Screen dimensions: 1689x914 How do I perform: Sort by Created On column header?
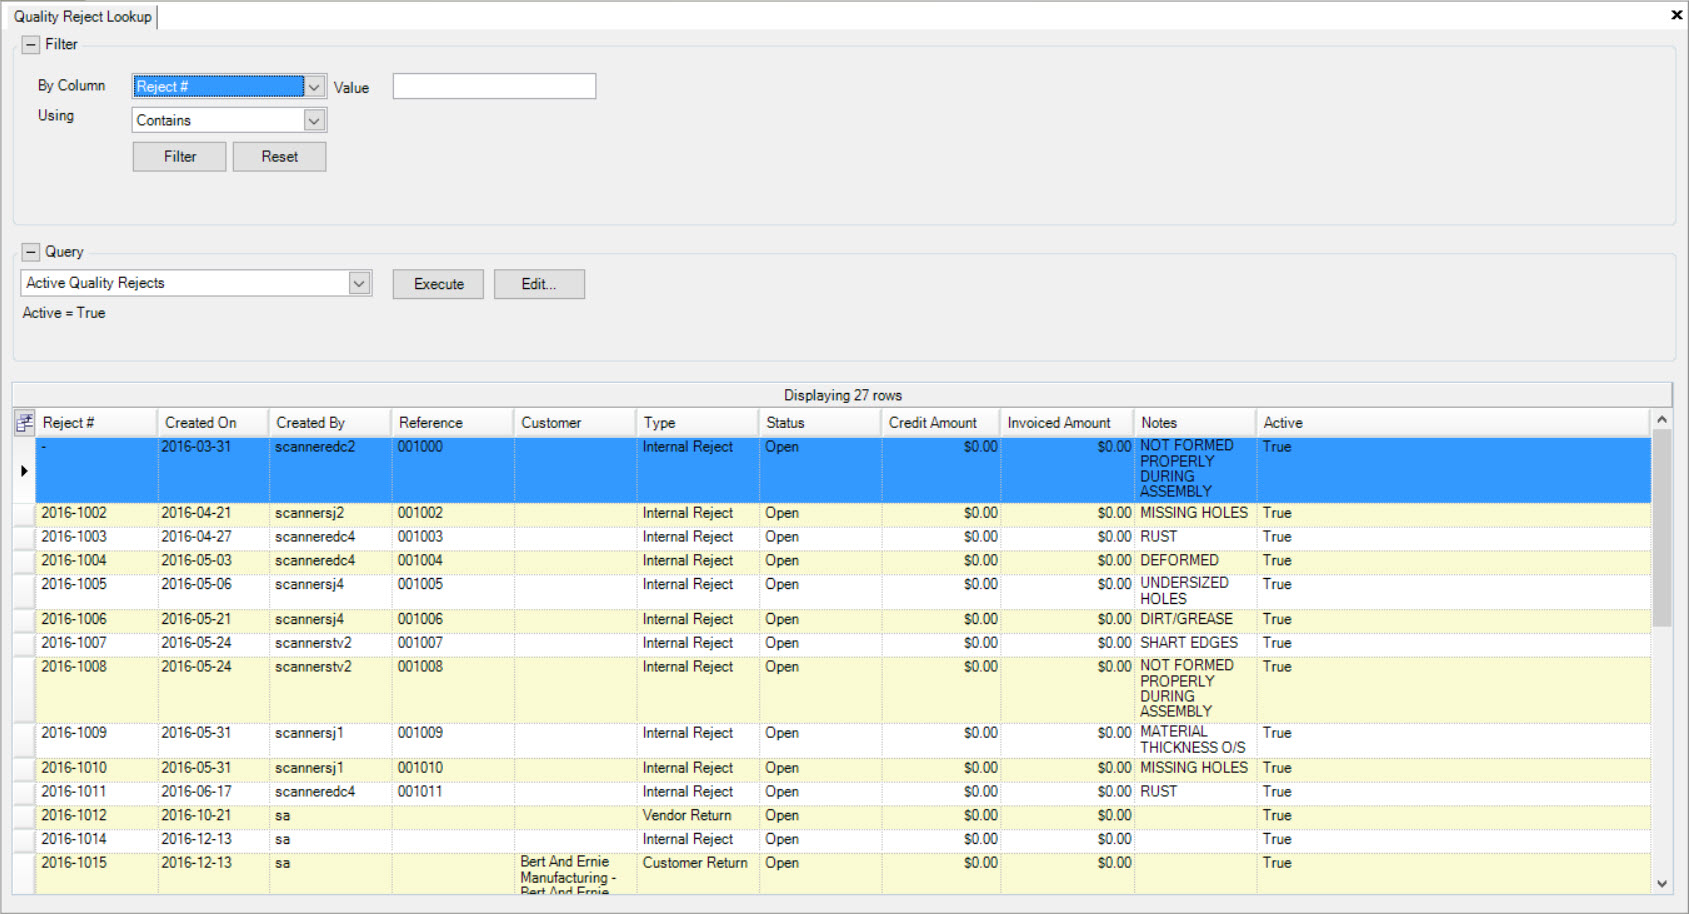pyautogui.click(x=213, y=422)
